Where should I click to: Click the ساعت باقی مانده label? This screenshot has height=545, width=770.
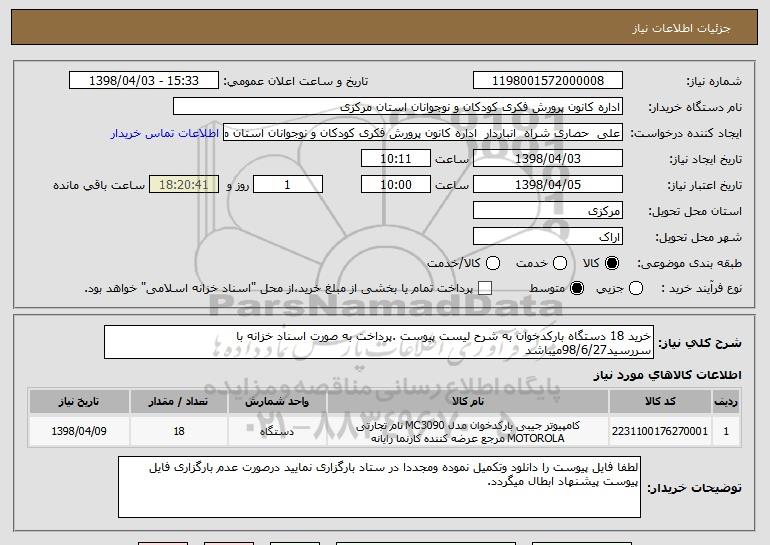coord(99,185)
